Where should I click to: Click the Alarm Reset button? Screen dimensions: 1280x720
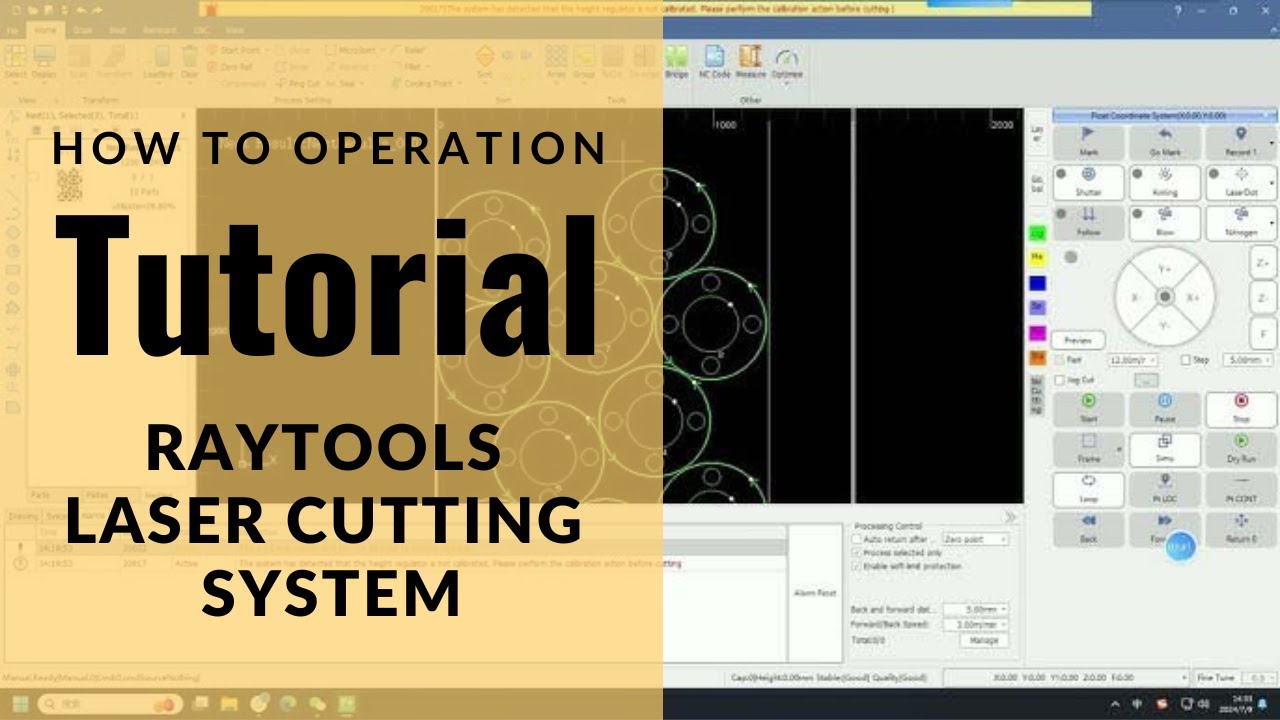[814, 592]
